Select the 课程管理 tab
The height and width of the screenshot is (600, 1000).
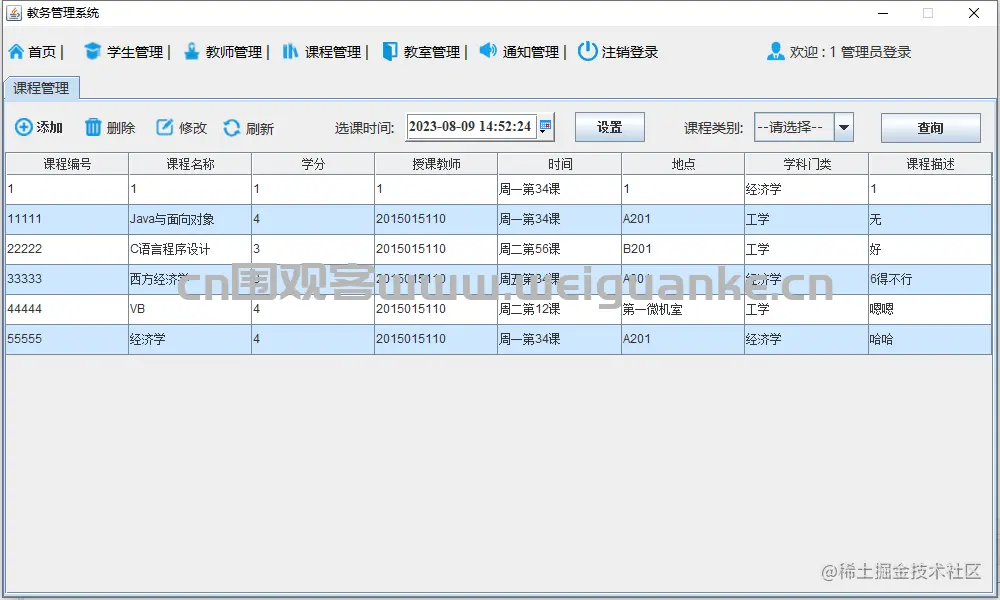pos(41,88)
